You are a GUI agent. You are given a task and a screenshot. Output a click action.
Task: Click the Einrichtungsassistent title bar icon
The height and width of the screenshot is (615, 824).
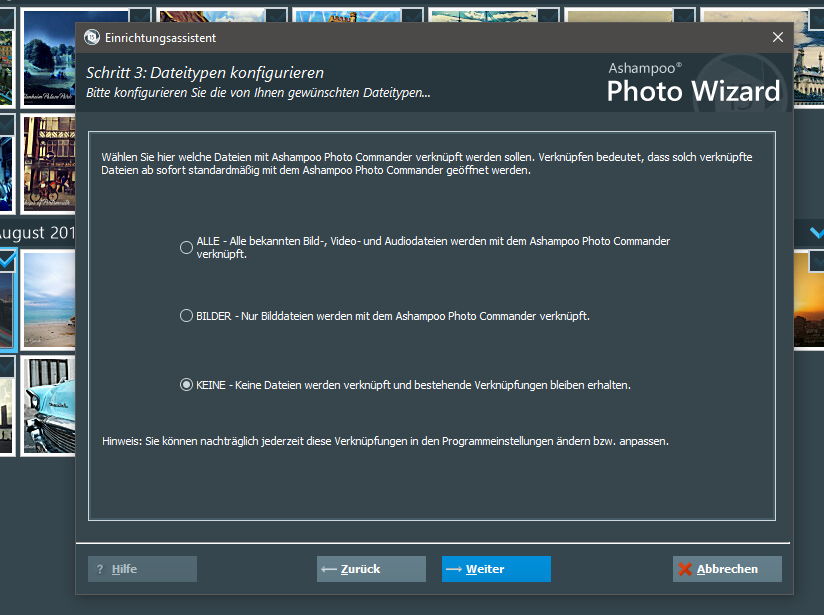click(x=92, y=38)
